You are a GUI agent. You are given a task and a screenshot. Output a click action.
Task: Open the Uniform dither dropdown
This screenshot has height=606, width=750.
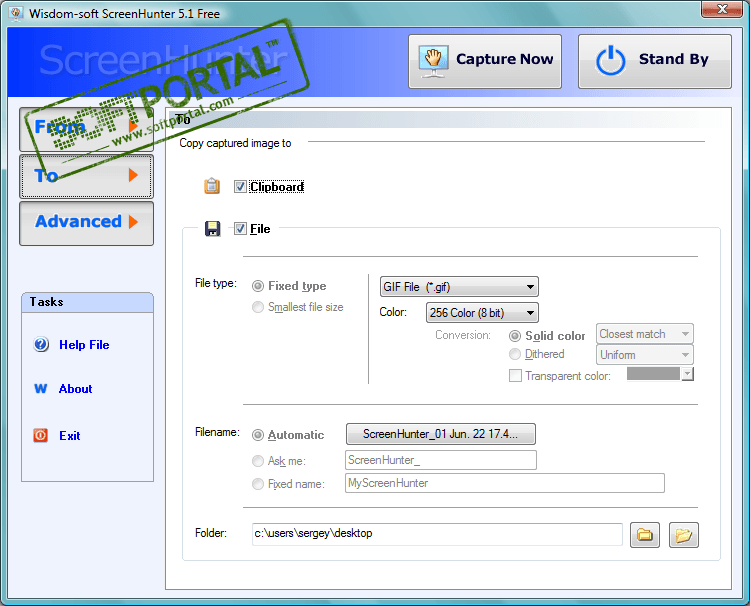[x=644, y=354]
